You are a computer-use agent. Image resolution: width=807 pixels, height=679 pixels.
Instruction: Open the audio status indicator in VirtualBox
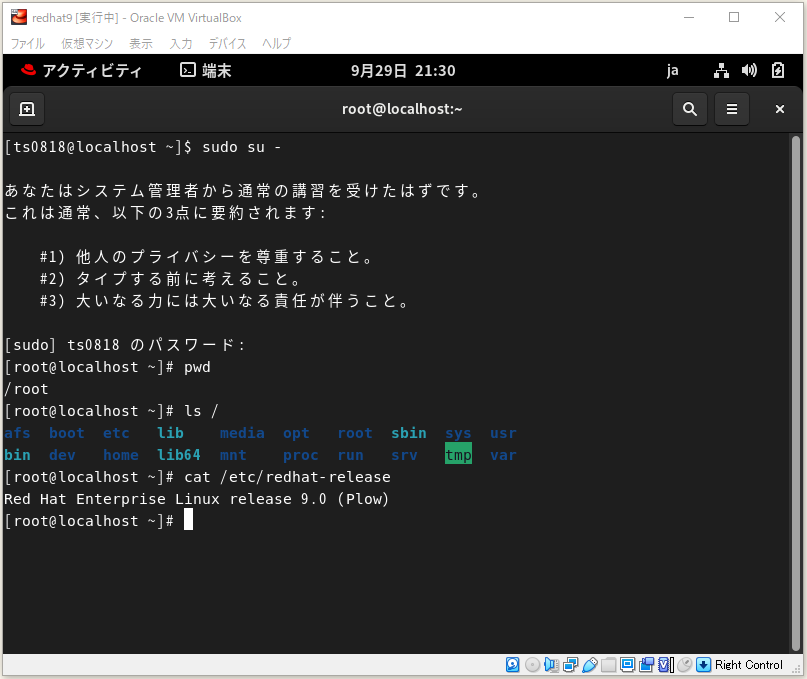pyautogui.click(x=551, y=665)
